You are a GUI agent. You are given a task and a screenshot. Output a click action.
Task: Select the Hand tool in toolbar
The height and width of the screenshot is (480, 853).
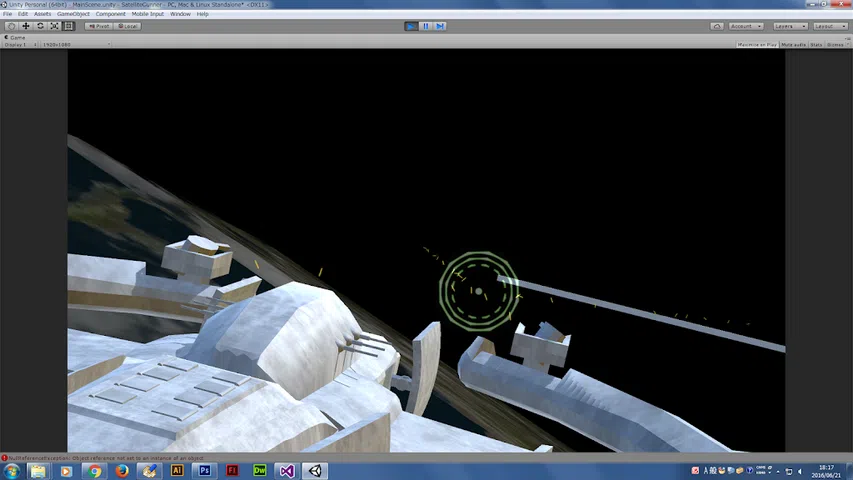(11, 26)
